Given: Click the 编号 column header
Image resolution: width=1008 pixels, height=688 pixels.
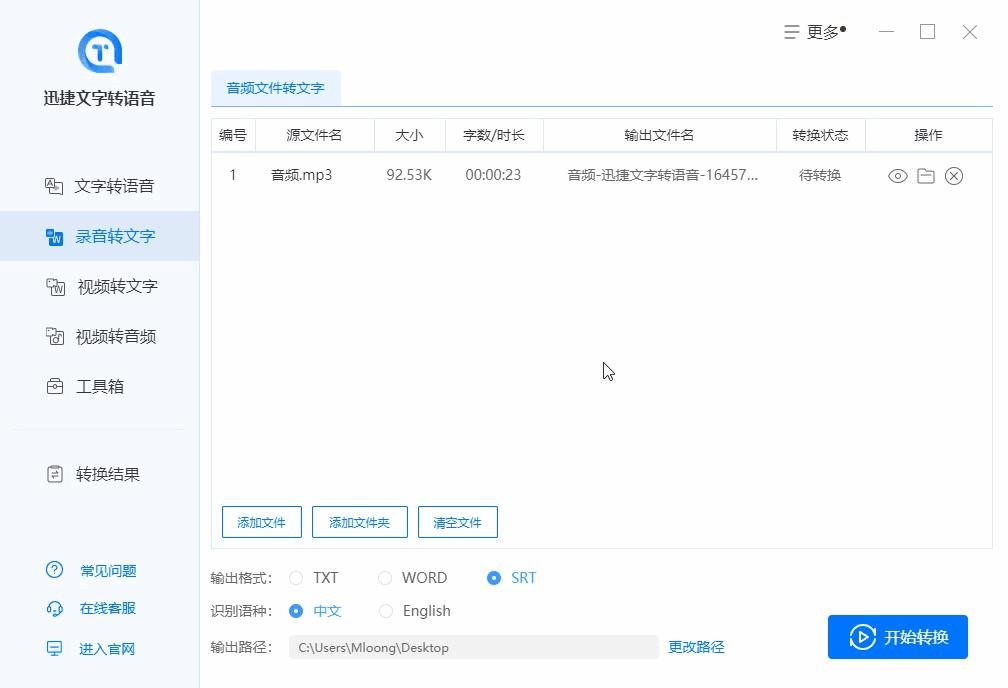Looking at the screenshot, I should (233, 135).
